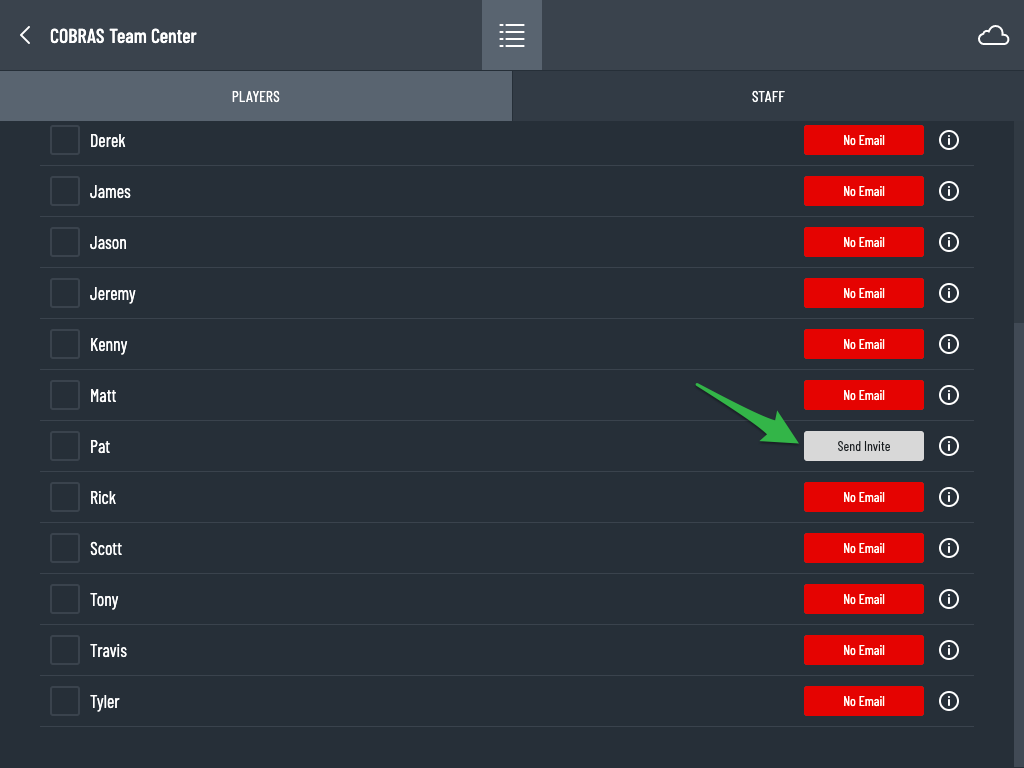Check the box next to Matt

pyautogui.click(x=65, y=394)
